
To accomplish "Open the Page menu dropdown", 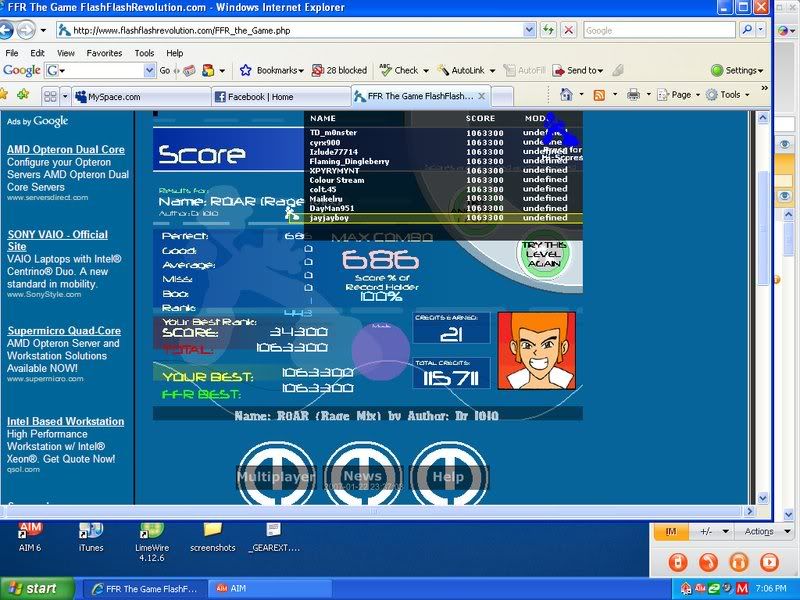I will [x=678, y=95].
